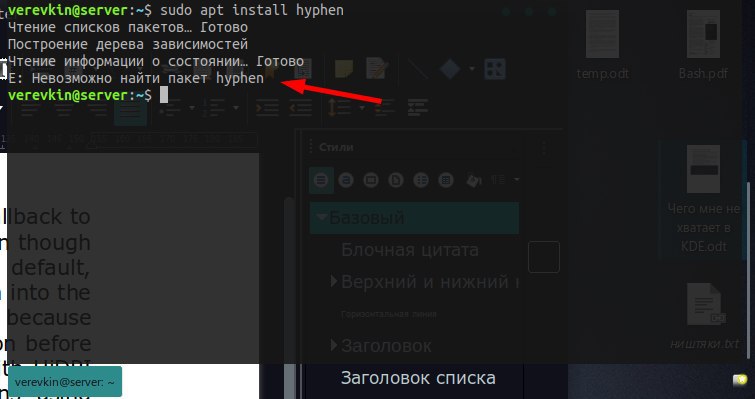Open bulleted list dropdown arrow
This screenshot has height=399, width=755.
pos(192,108)
